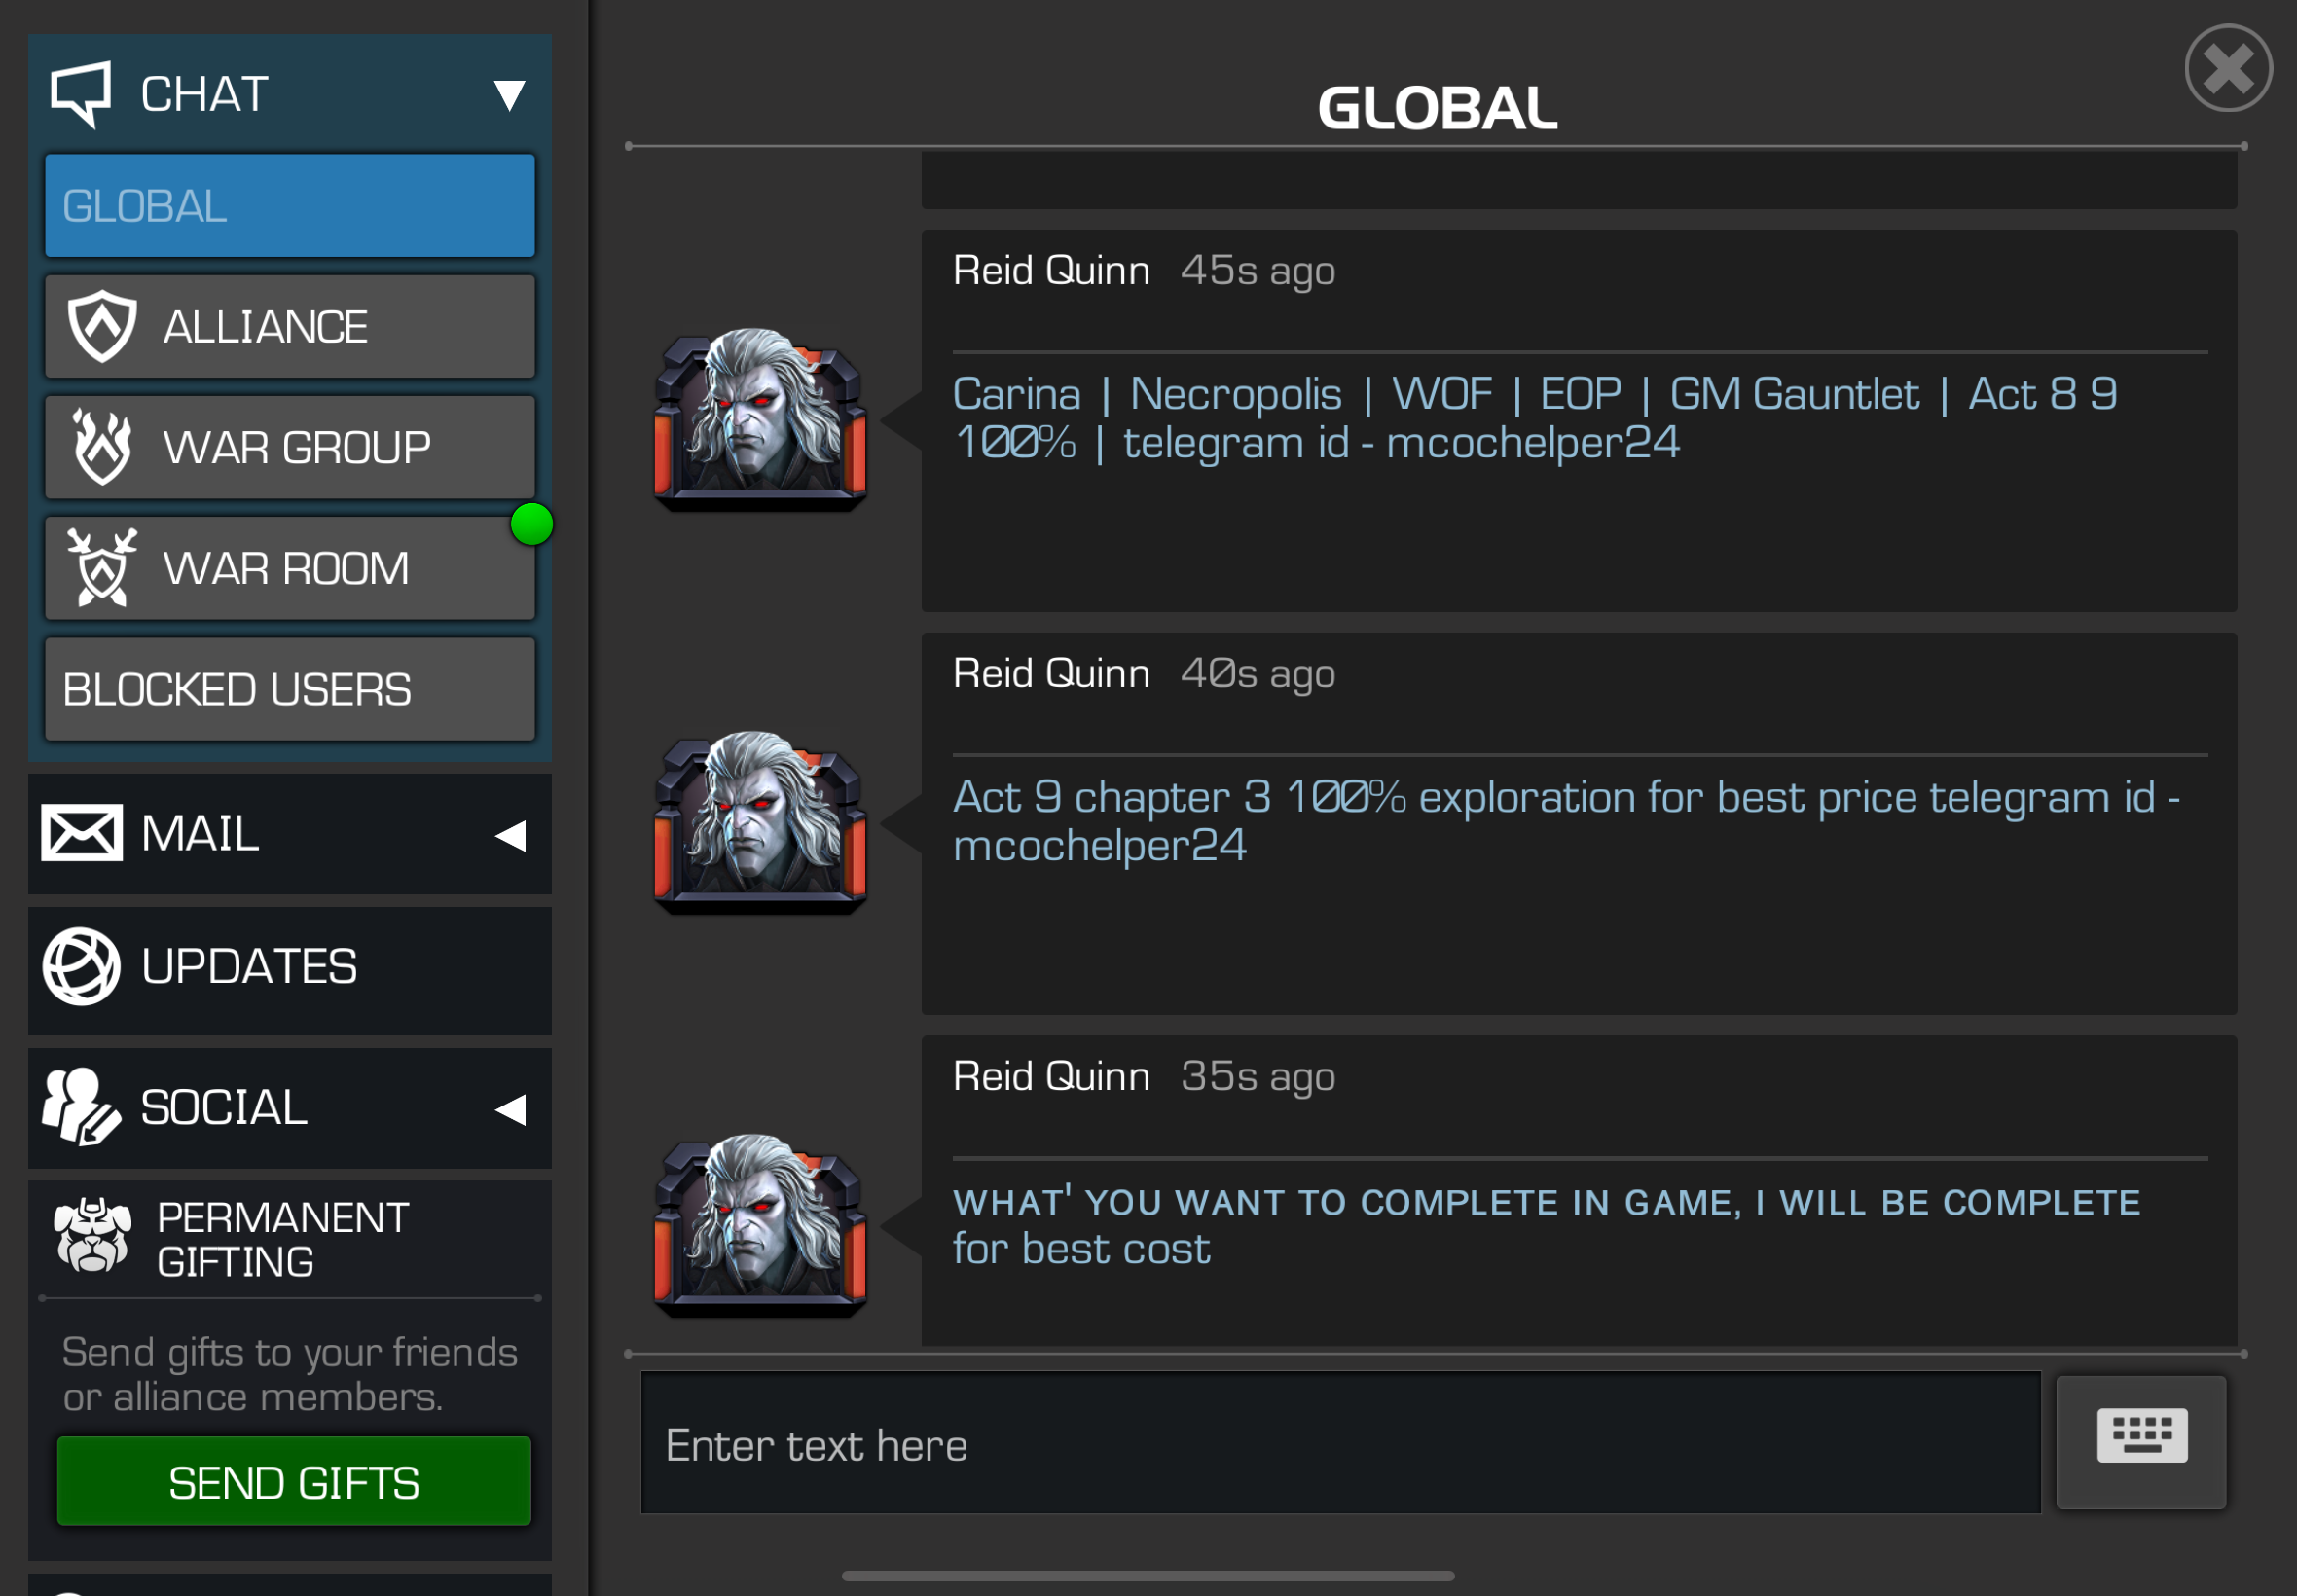
Task: Click the Alliance shield icon
Action: click(x=102, y=326)
